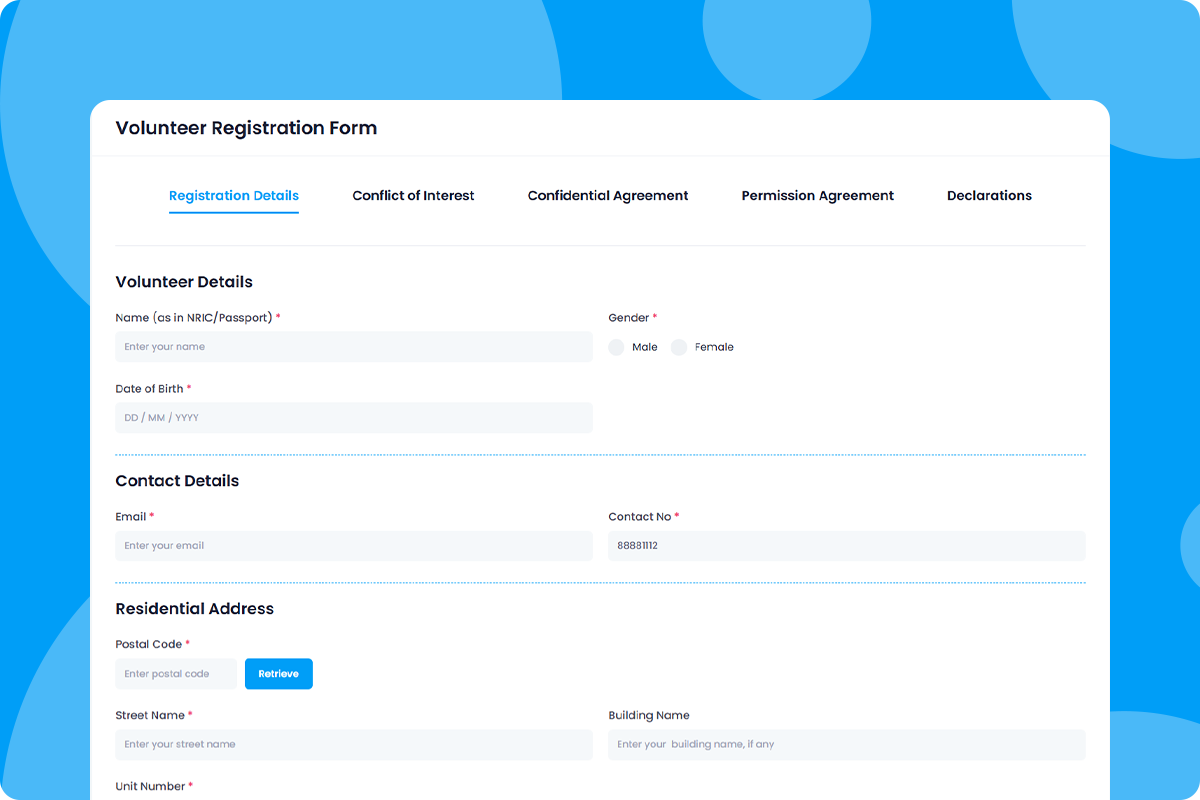Focus the Email input field
Image resolution: width=1200 pixels, height=800 pixels.
coord(354,546)
